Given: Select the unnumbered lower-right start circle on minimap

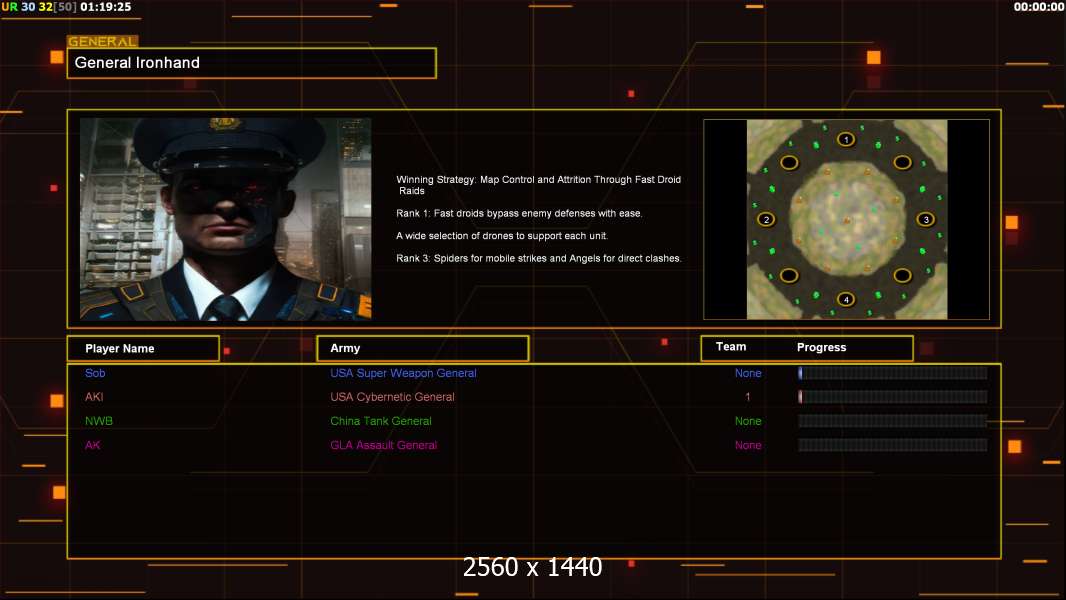Looking at the screenshot, I should pyautogui.click(x=902, y=275).
